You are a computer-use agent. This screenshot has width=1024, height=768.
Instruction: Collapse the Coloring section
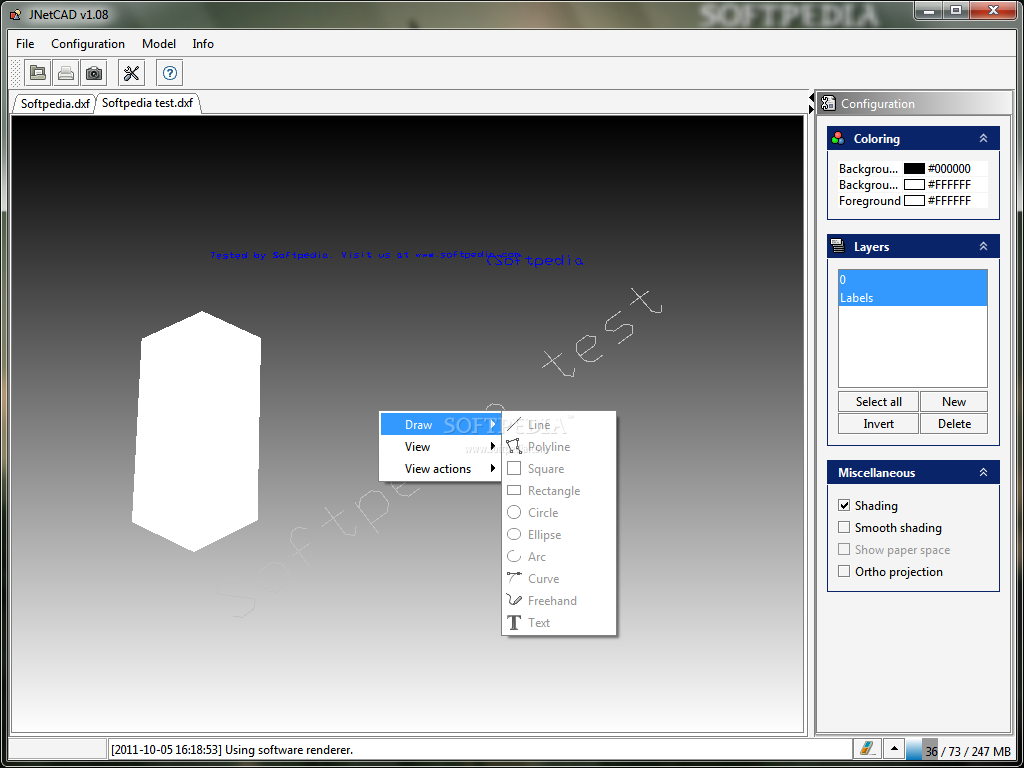click(x=984, y=138)
